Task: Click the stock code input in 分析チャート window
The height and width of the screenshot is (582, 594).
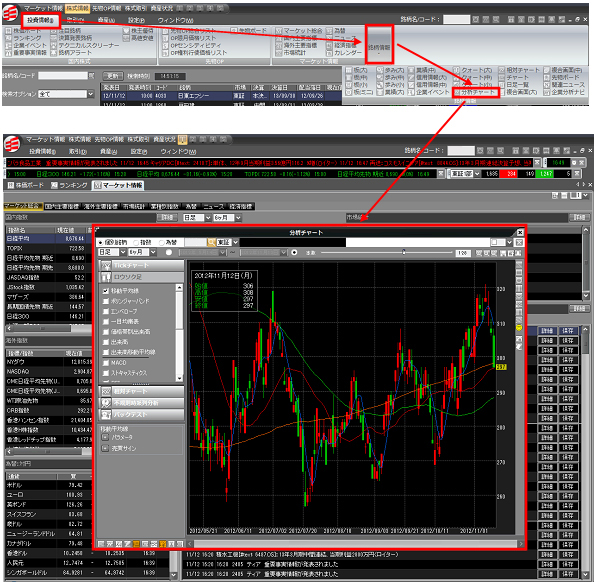Action: coord(195,242)
